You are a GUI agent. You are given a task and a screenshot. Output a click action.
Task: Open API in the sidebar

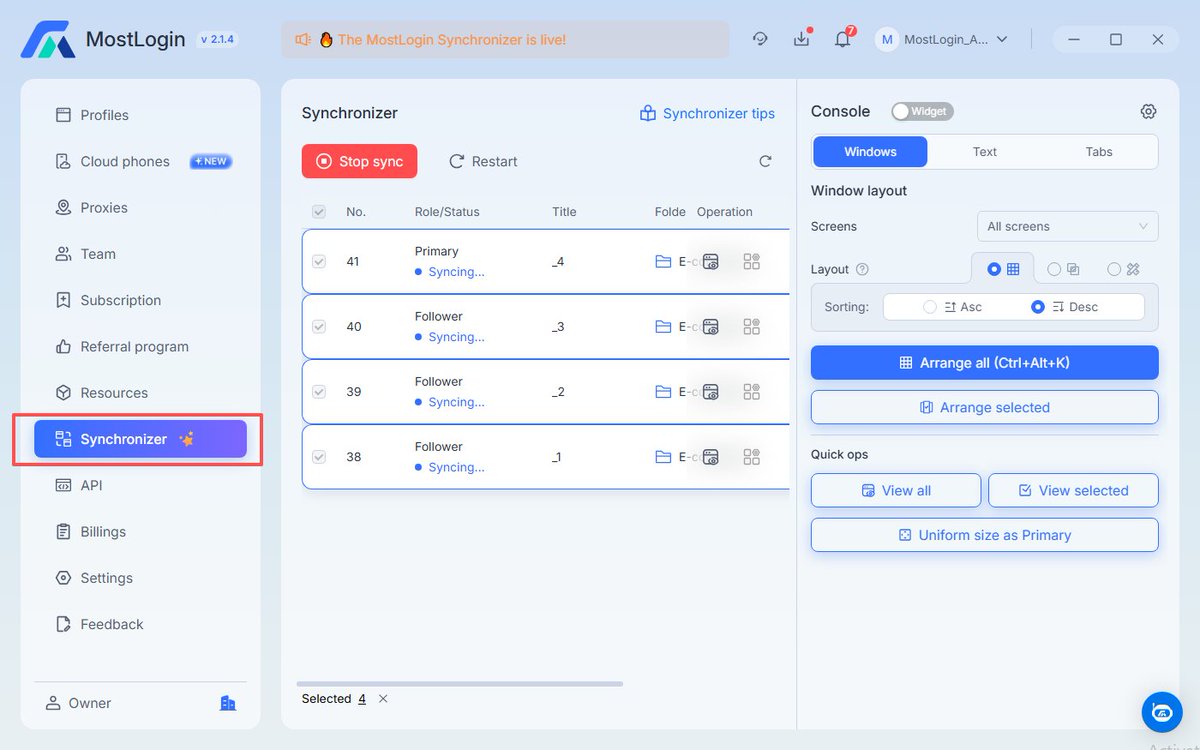point(140,485)
